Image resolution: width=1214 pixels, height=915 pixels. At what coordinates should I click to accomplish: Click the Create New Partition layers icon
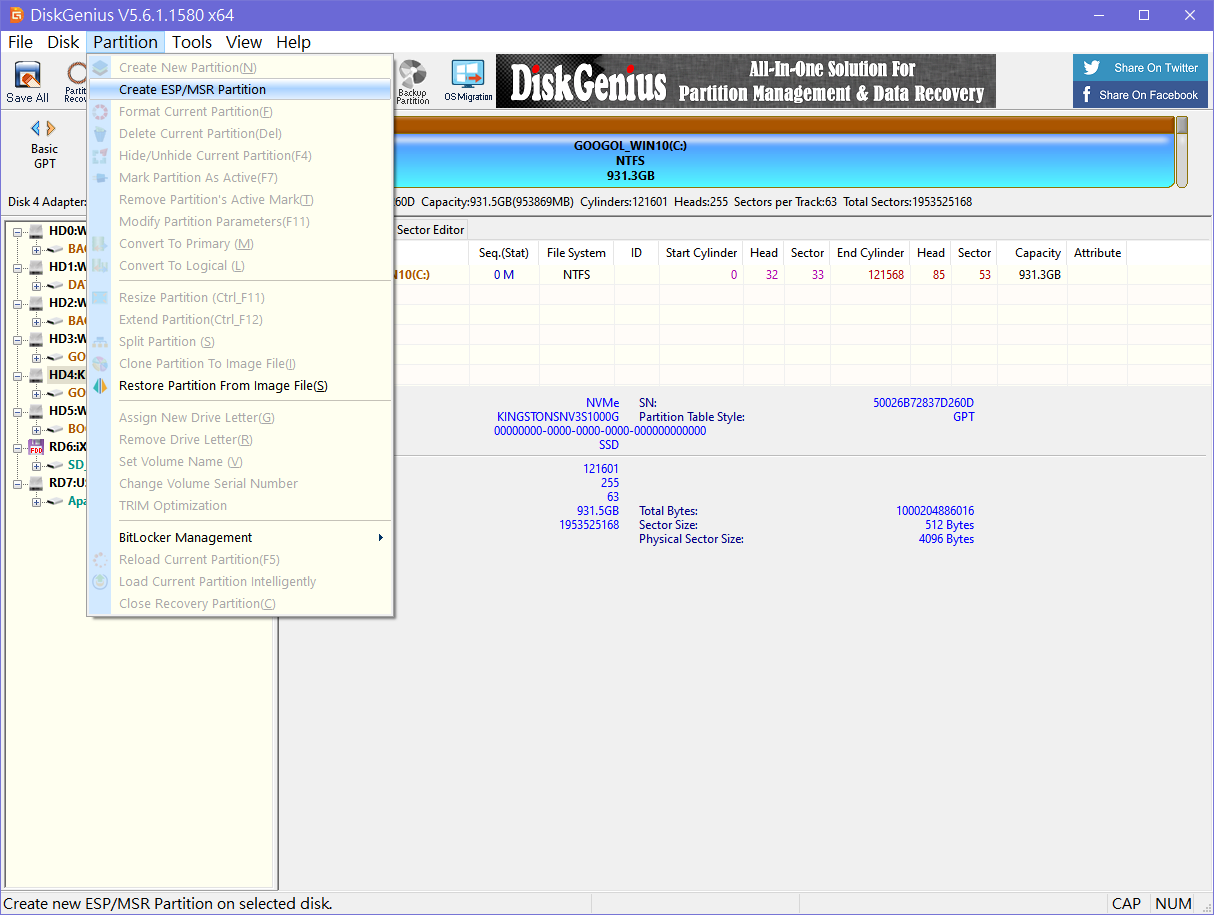[x=100, y=68]
